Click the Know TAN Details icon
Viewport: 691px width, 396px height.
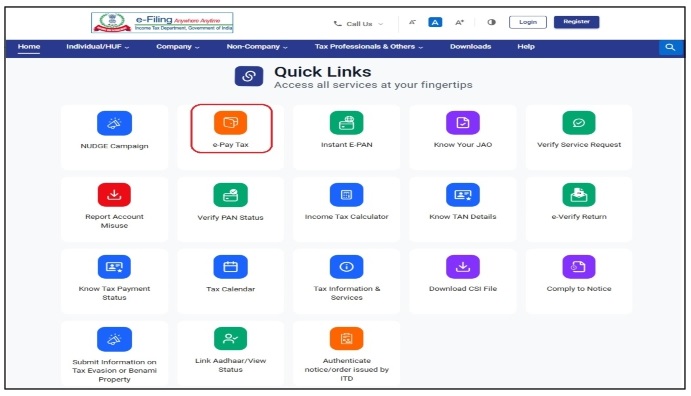(x=463, y=195)
